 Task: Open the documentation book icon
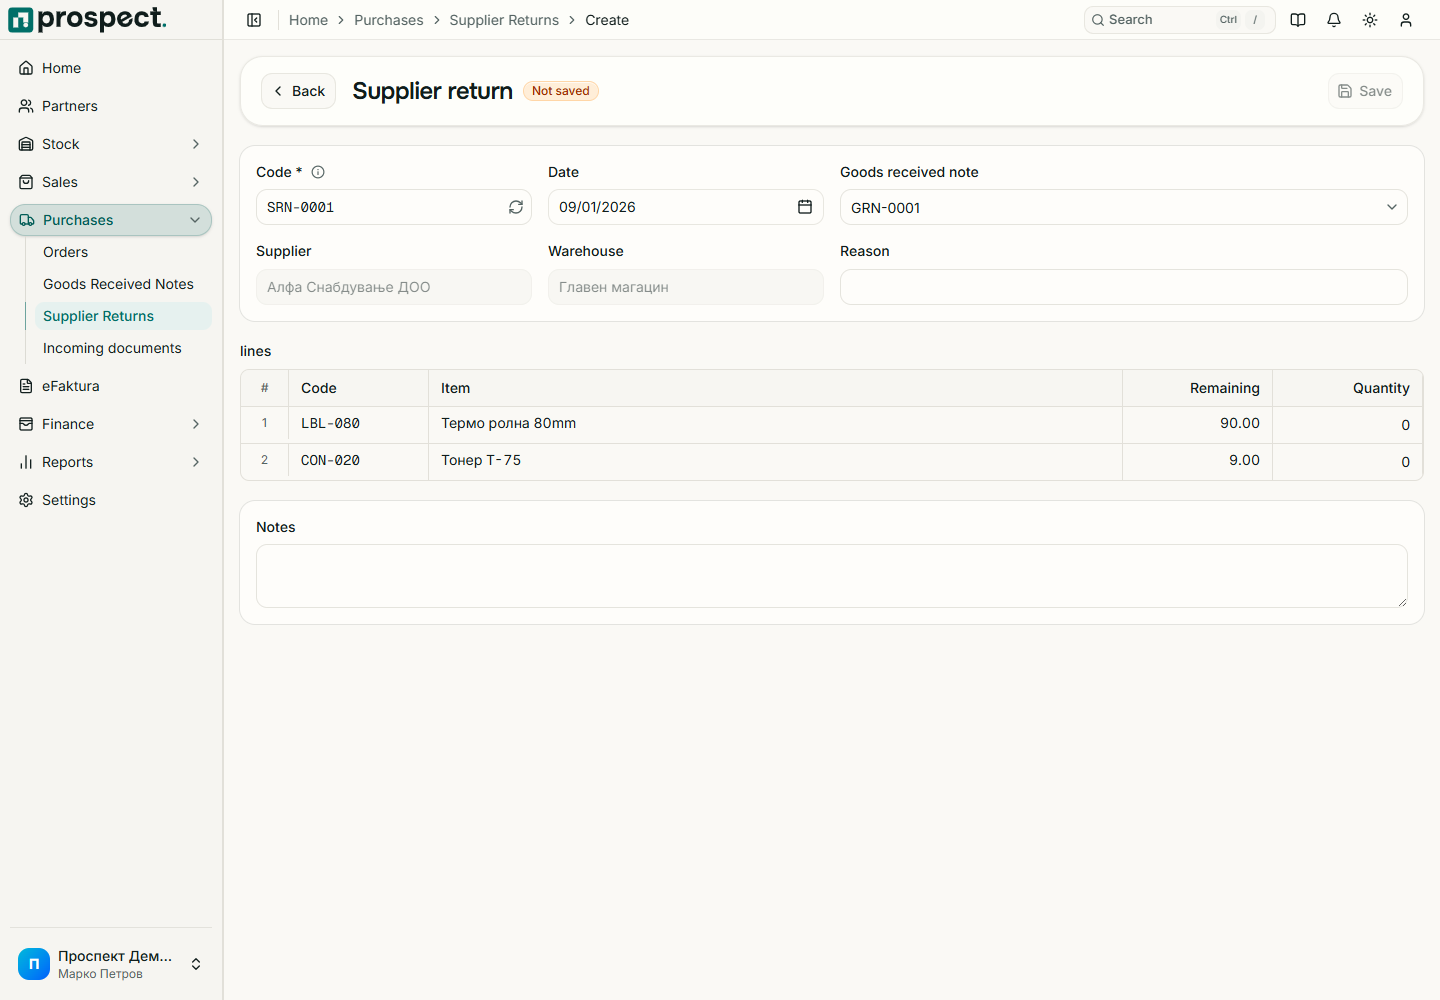(1298, 20)
